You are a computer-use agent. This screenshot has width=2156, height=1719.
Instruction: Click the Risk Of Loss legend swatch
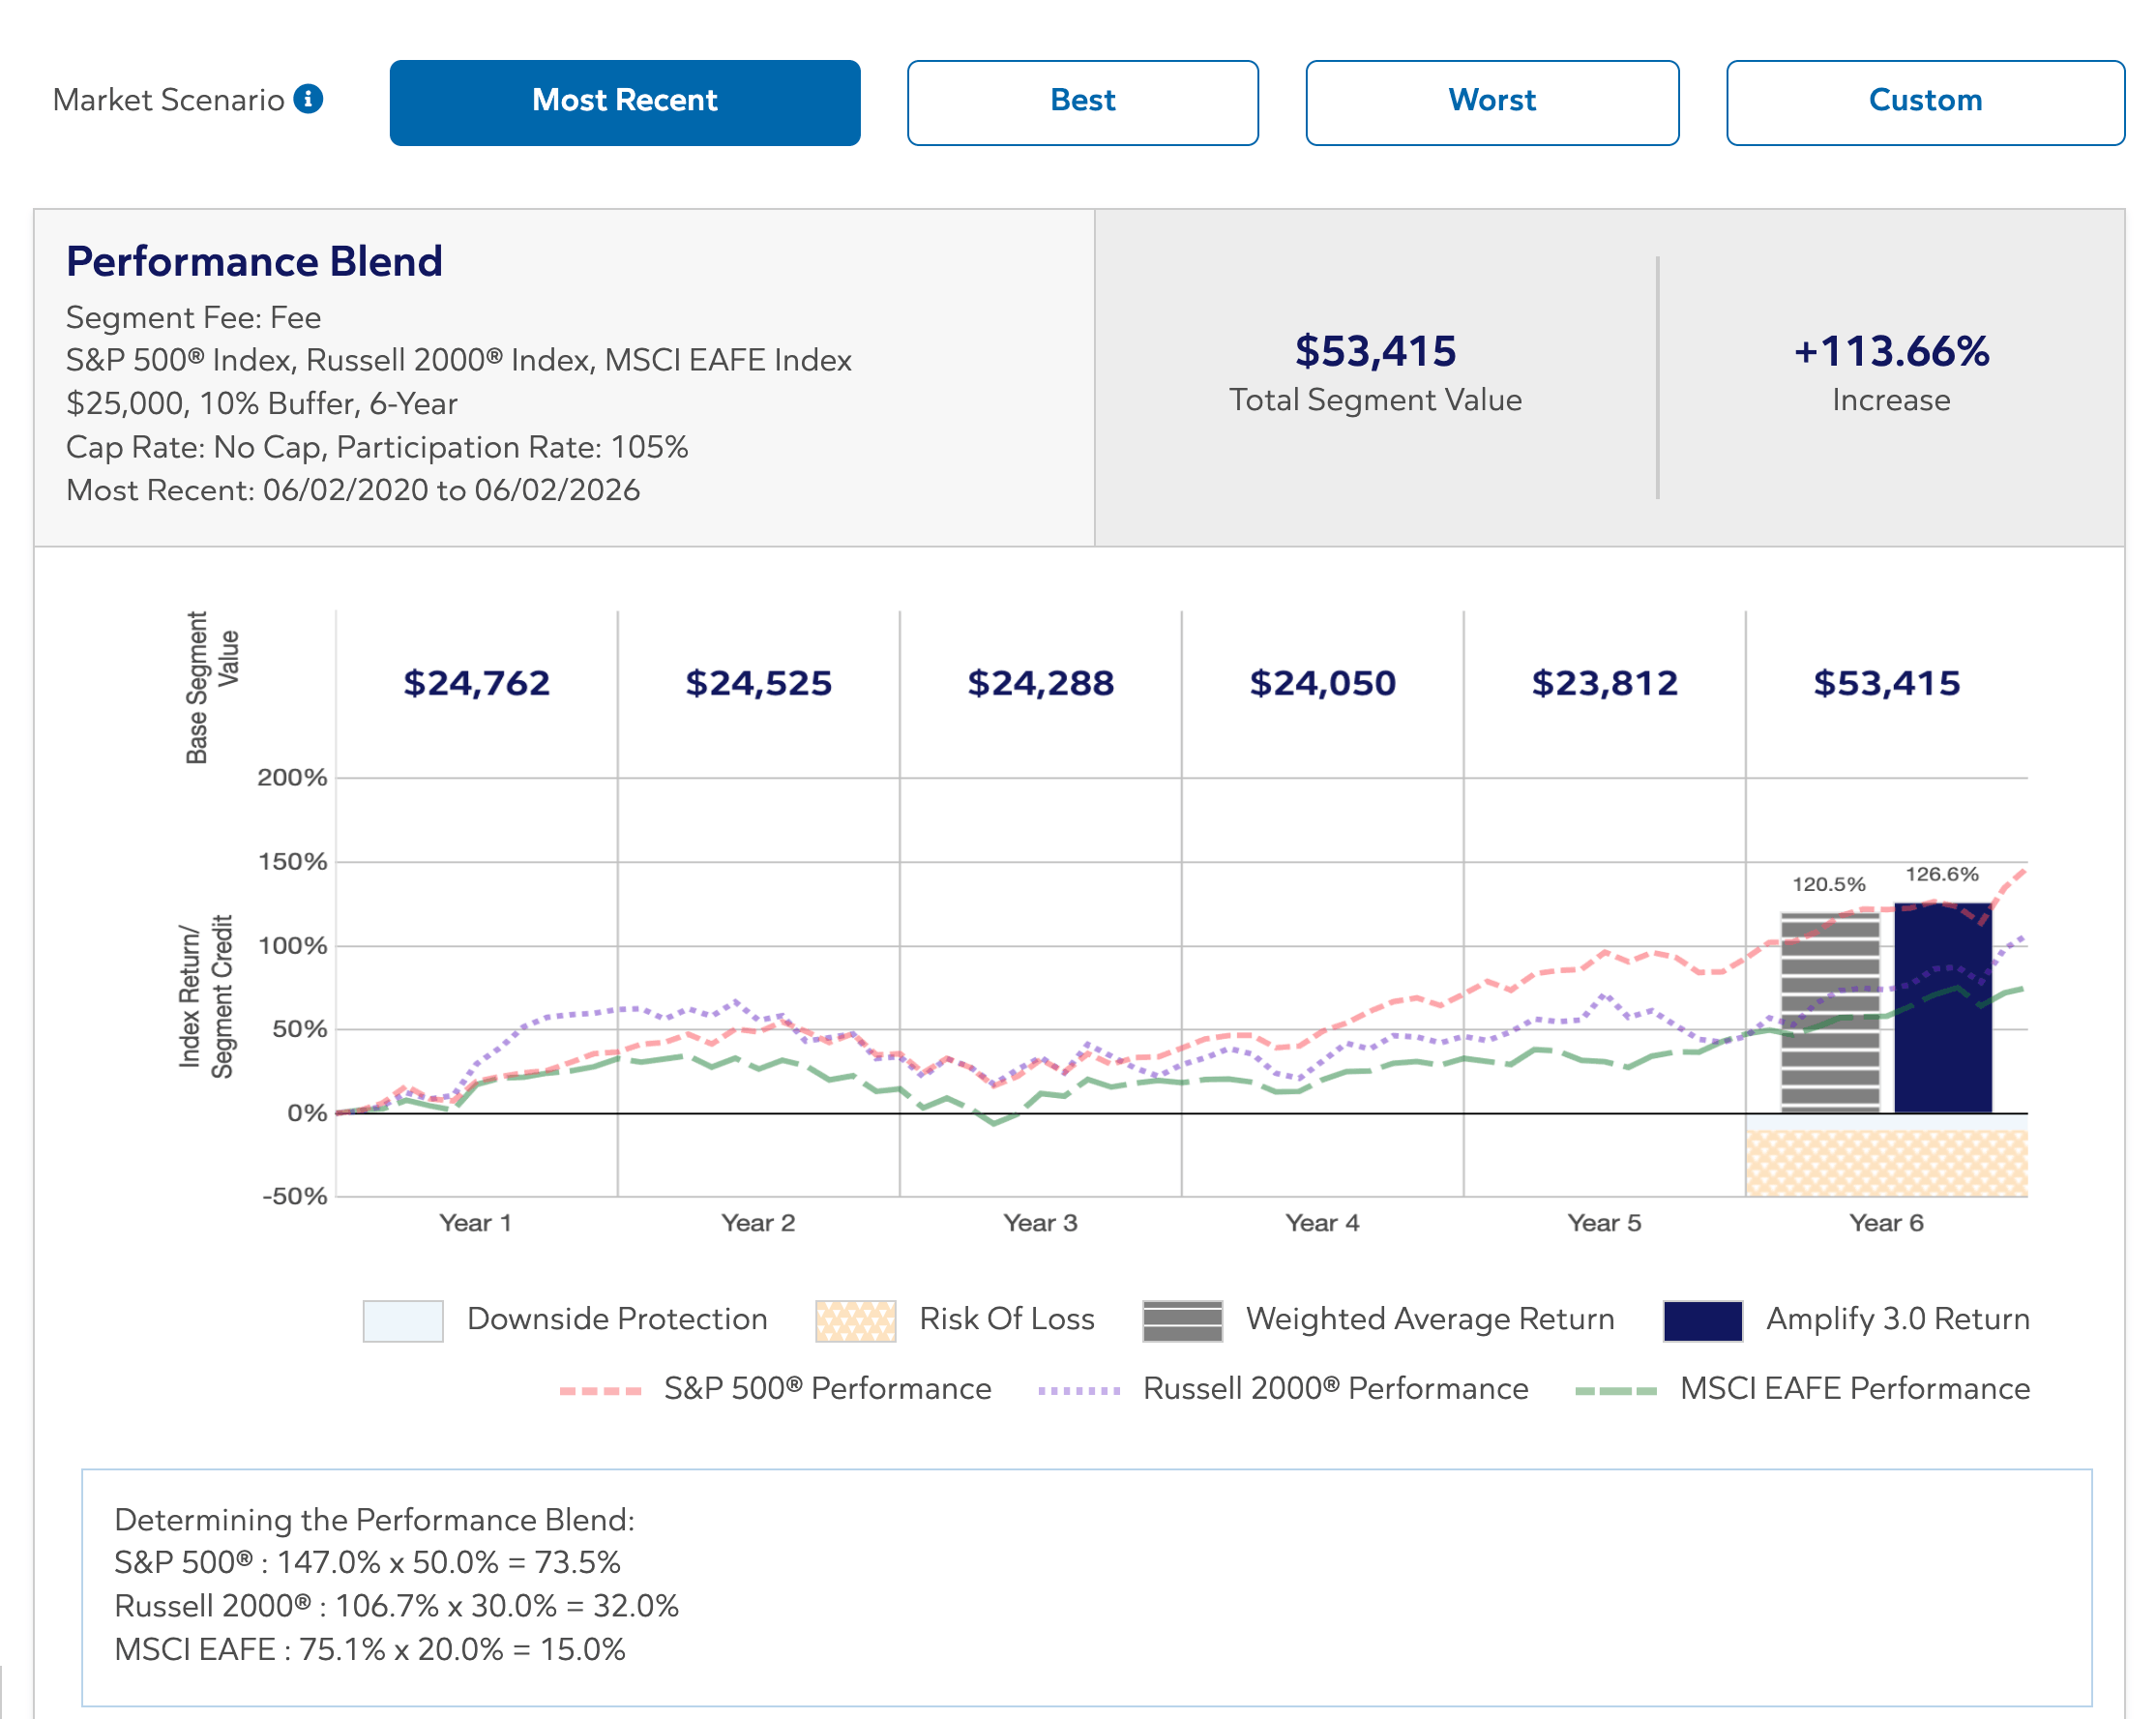855,1320
